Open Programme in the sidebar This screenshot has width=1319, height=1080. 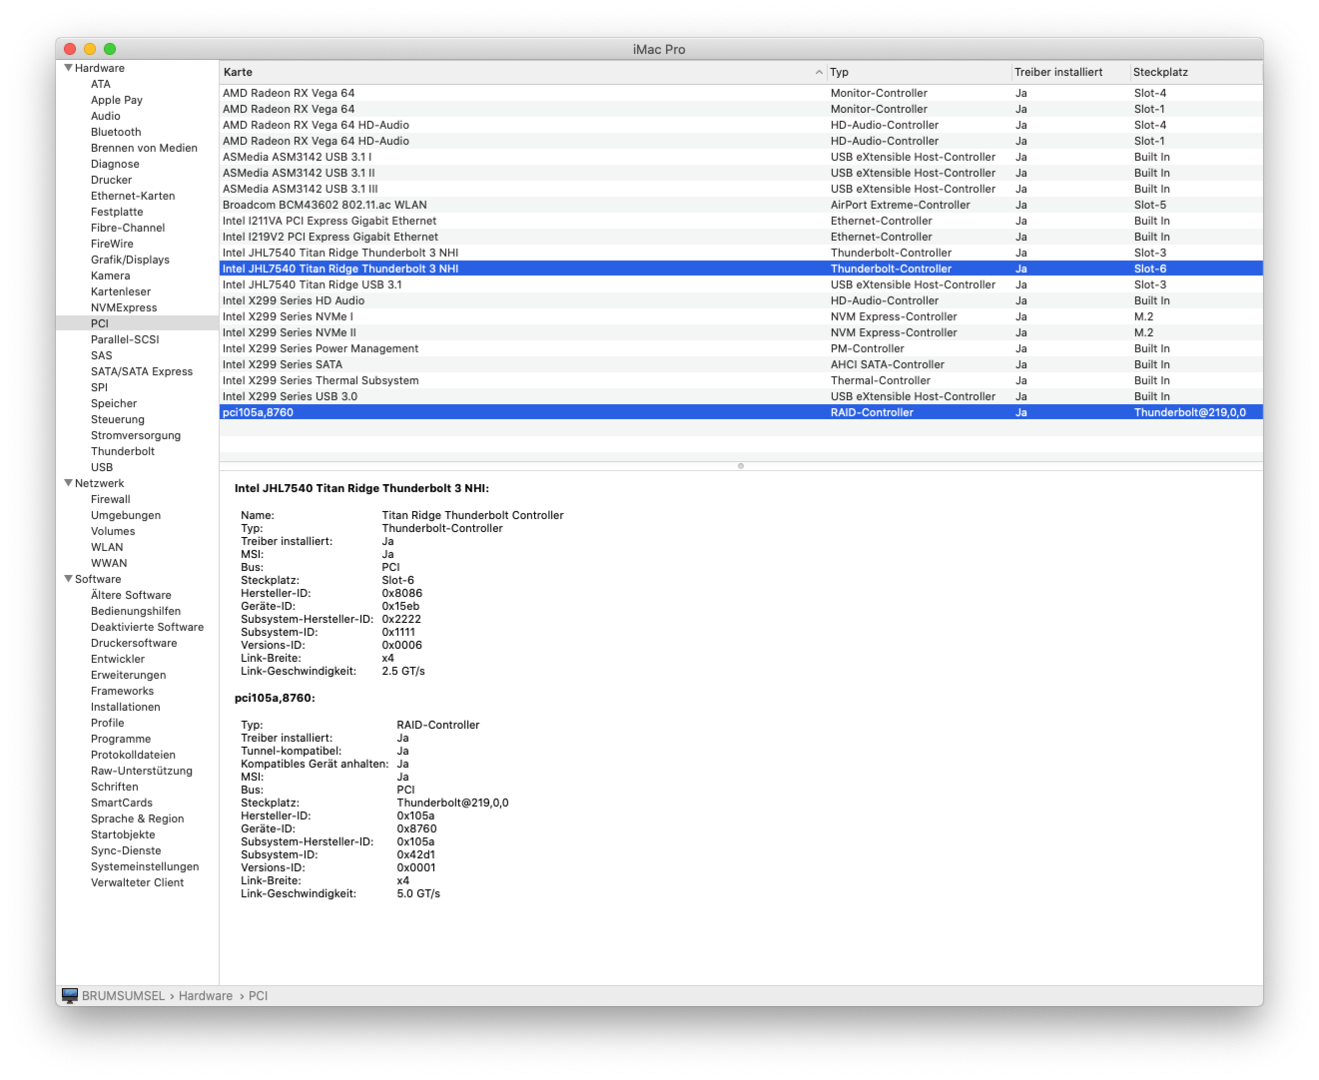point(121,740)
